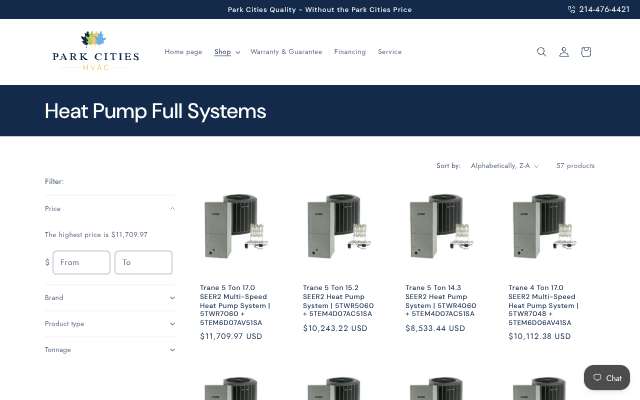
Task: Call the 214-476-4421 phone number link
Action: (604, 9)
